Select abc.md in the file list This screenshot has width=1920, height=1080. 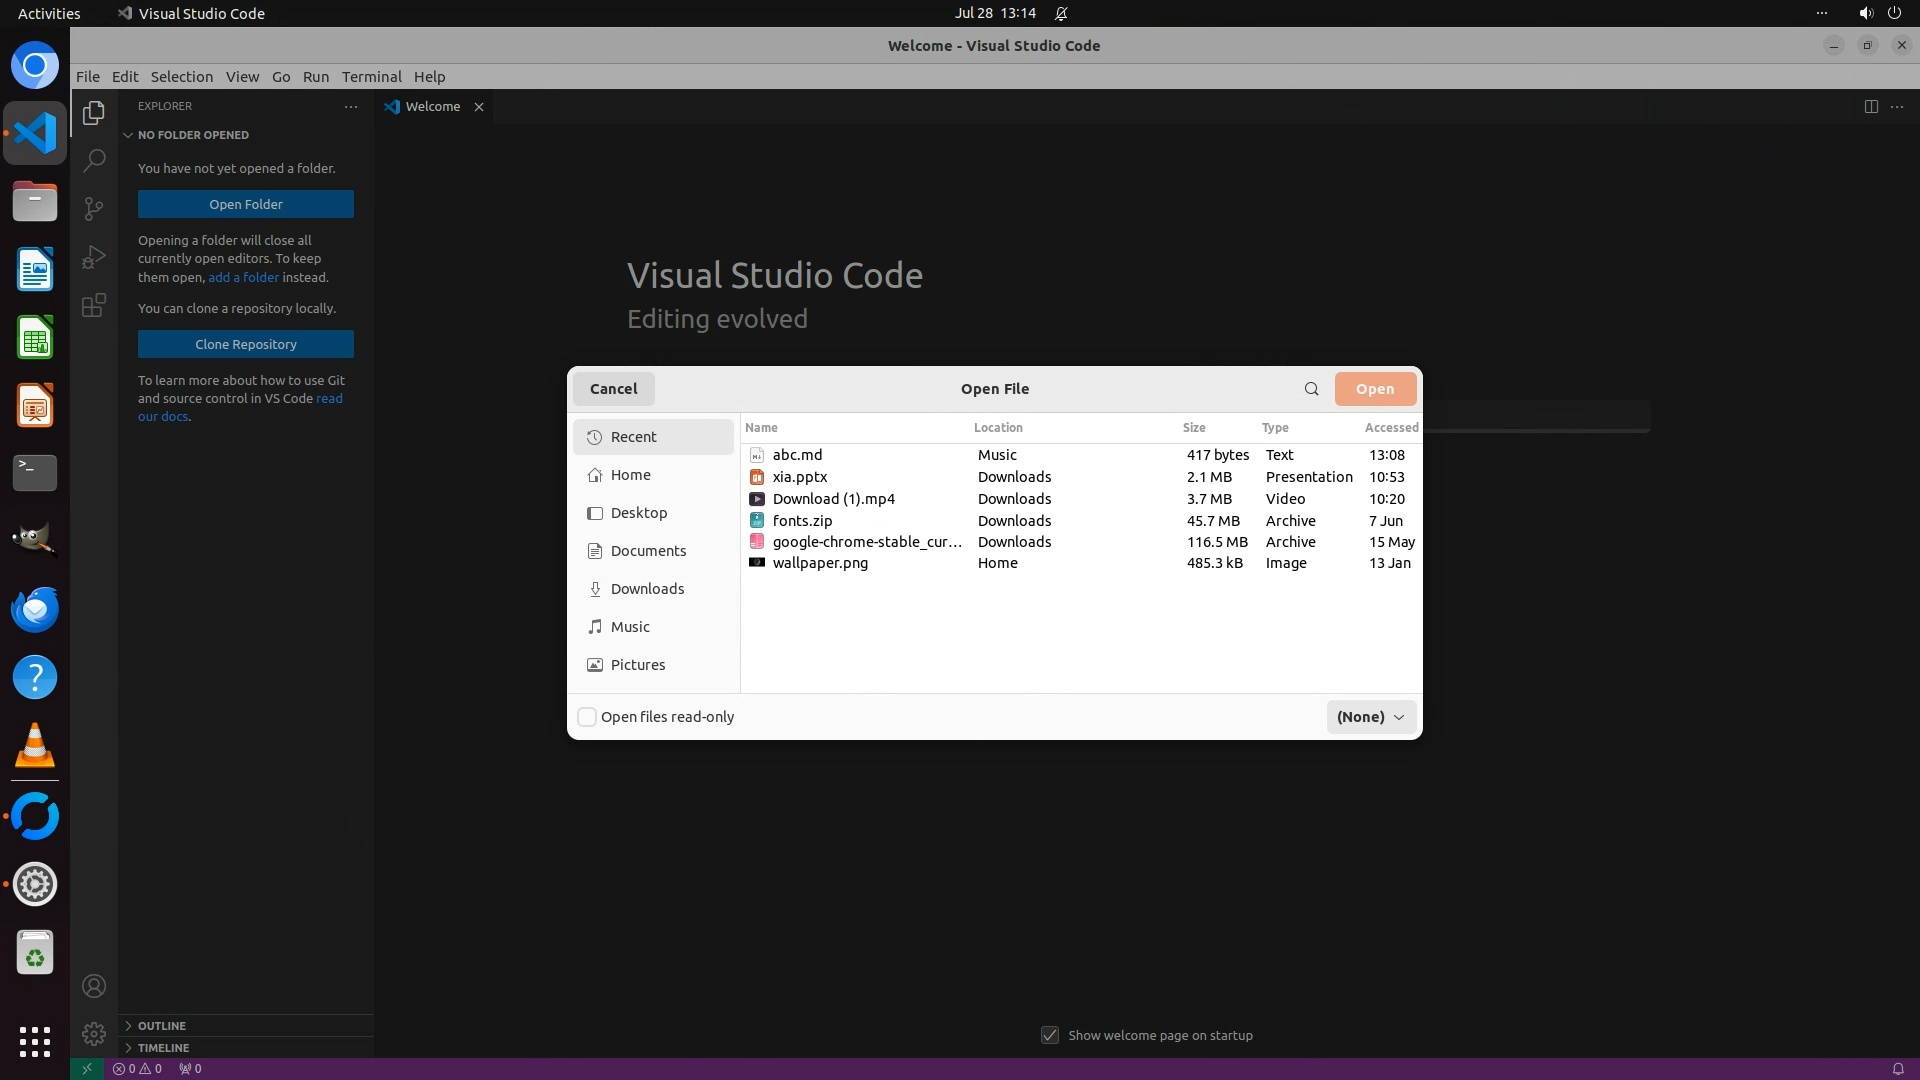pyautogui.click(x=797, y=455)
